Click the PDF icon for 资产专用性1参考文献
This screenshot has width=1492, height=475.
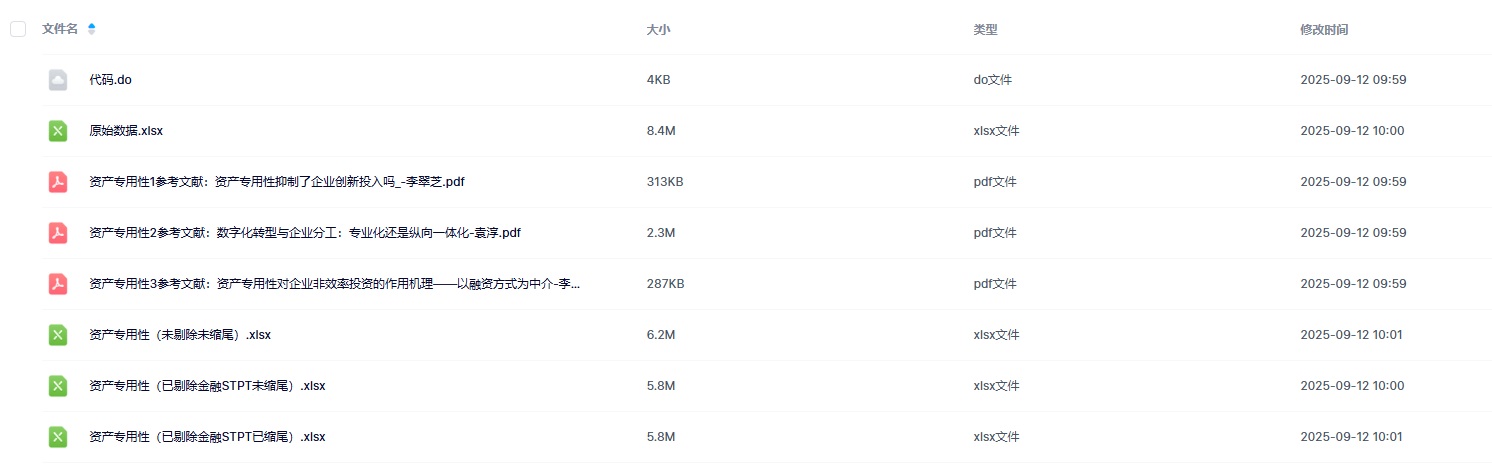coord(58,182)
